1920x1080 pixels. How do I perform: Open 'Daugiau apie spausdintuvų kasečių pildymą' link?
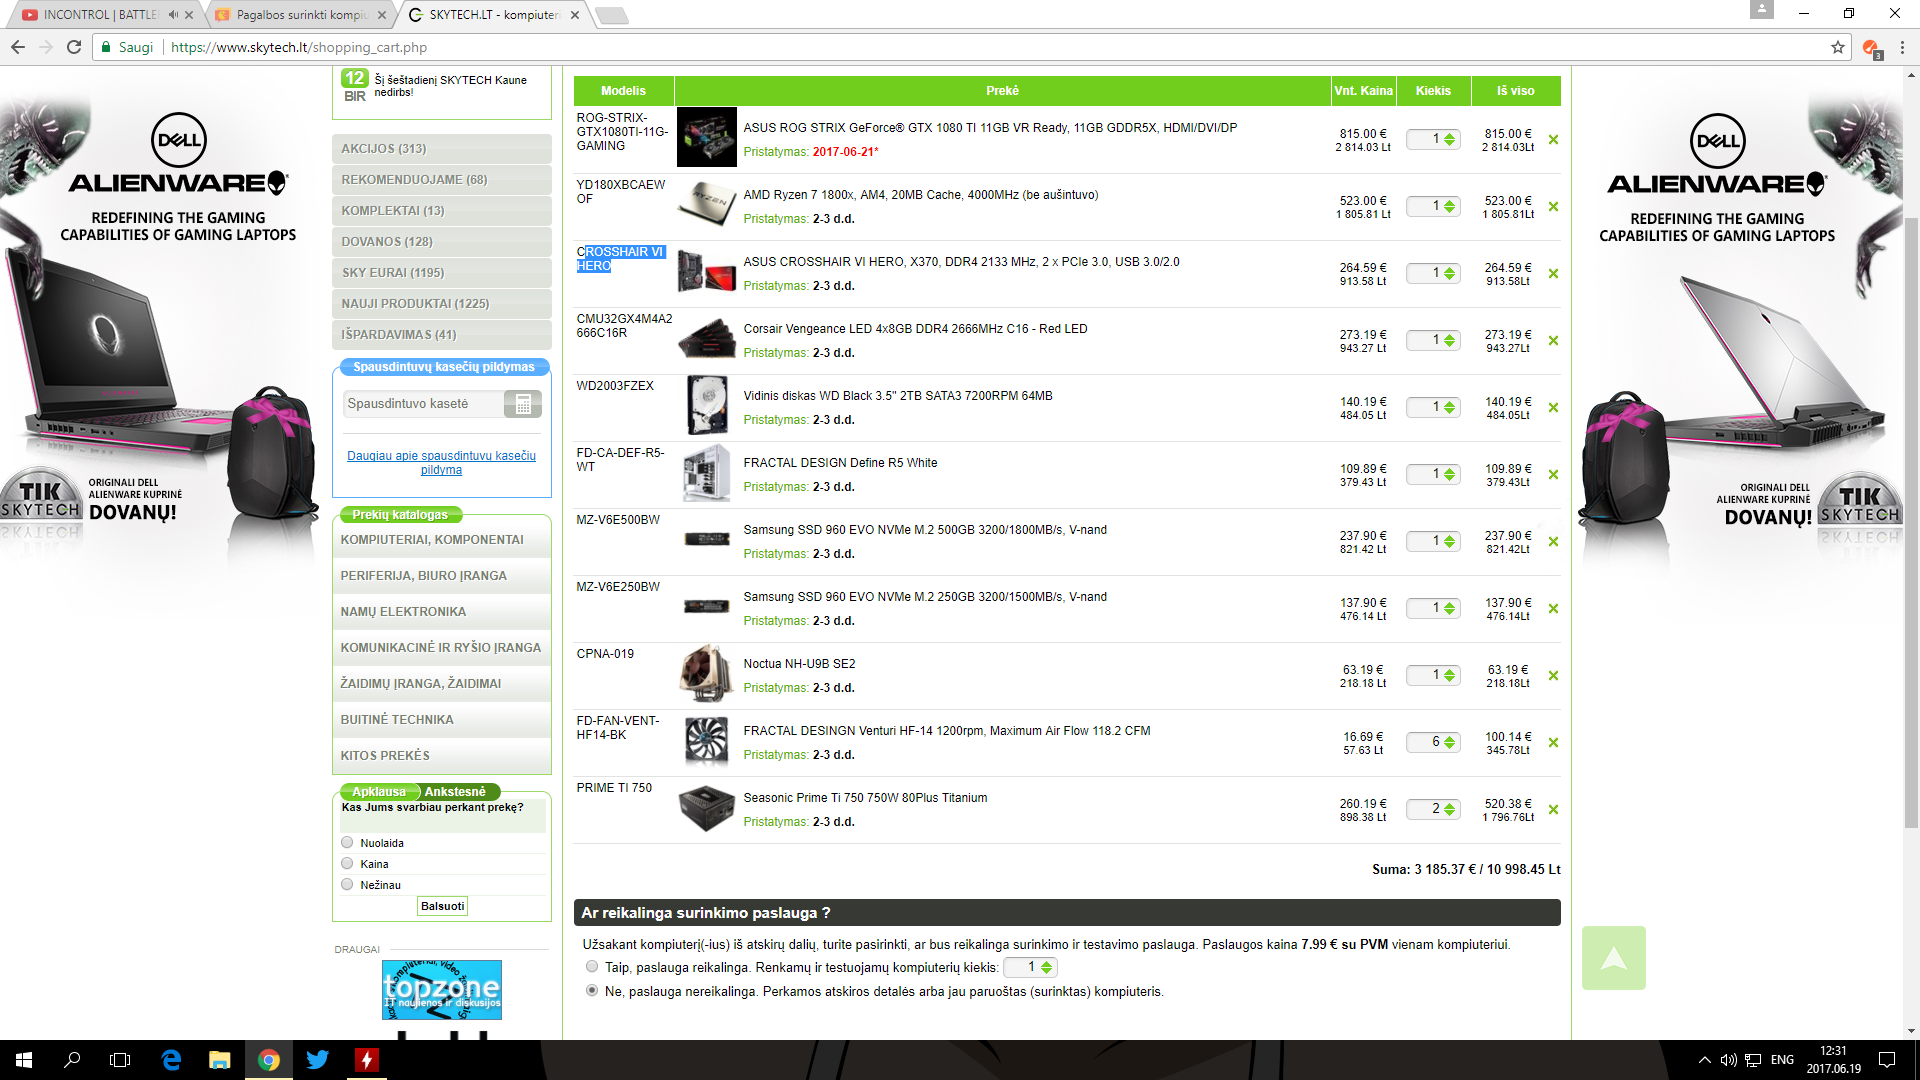pyautogui.click(x=441, y=463)
